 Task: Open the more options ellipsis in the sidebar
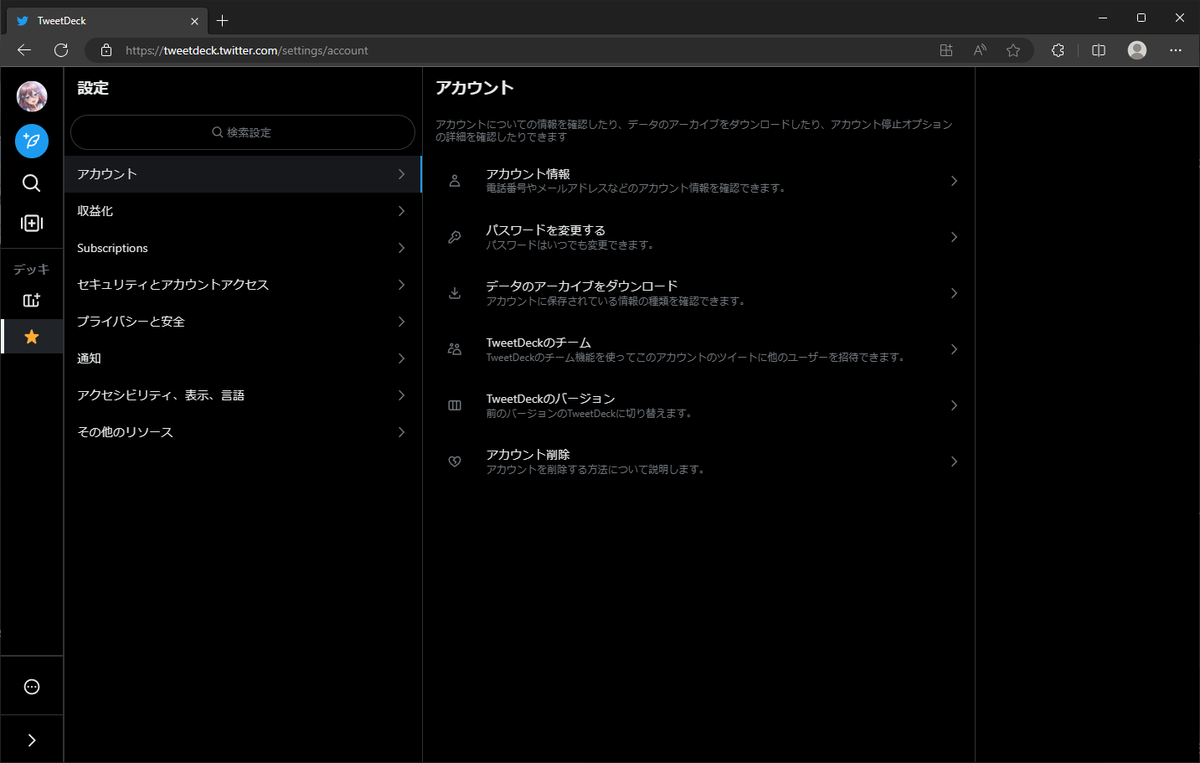[x=32, y=687]
